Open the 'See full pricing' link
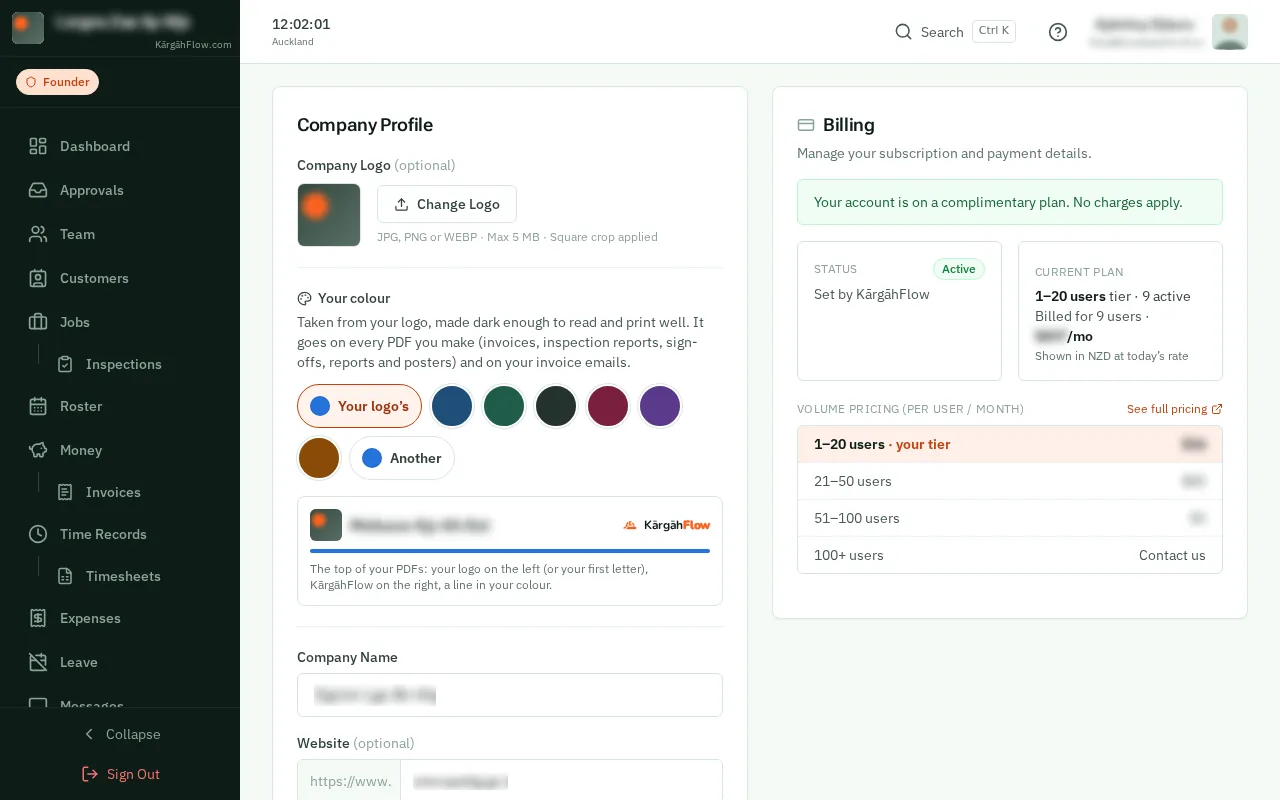 1174,409
